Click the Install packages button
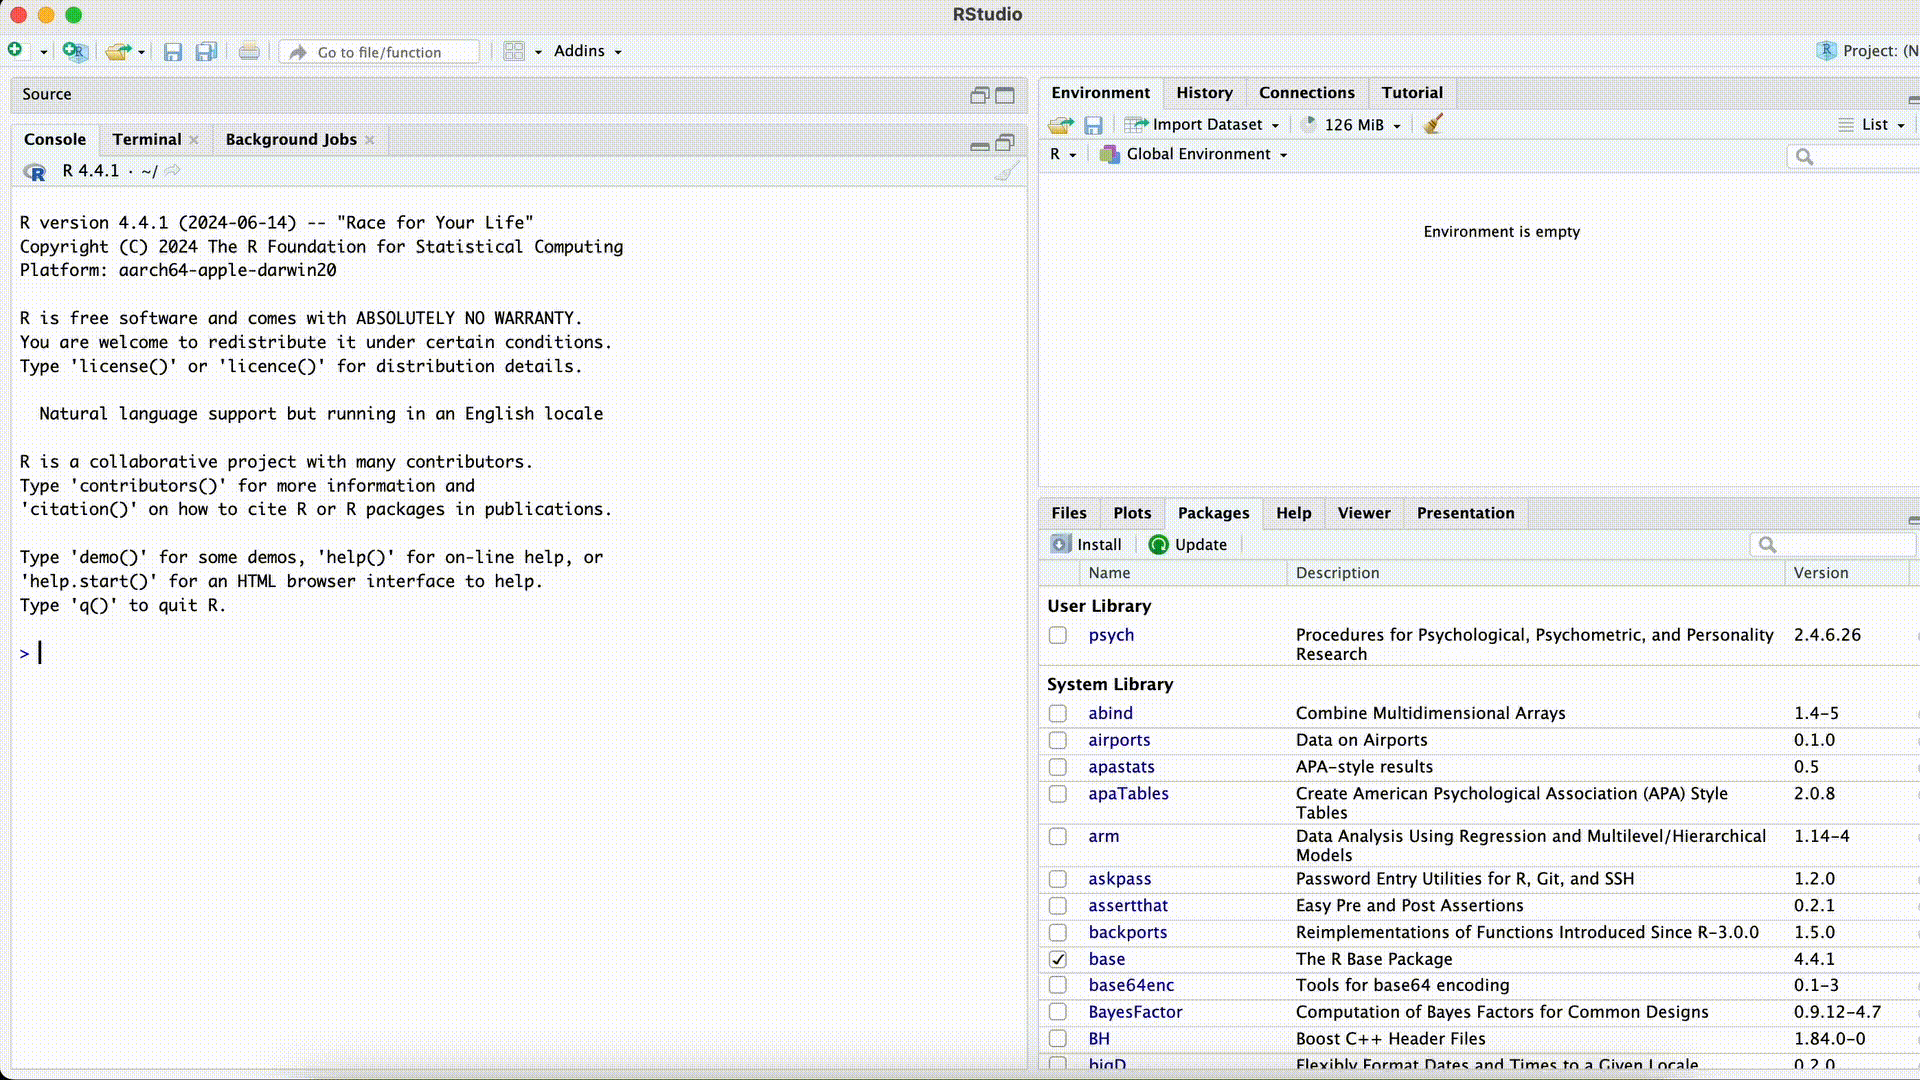Screen dimensions: 1920x1080 (x=1087, y=545)
